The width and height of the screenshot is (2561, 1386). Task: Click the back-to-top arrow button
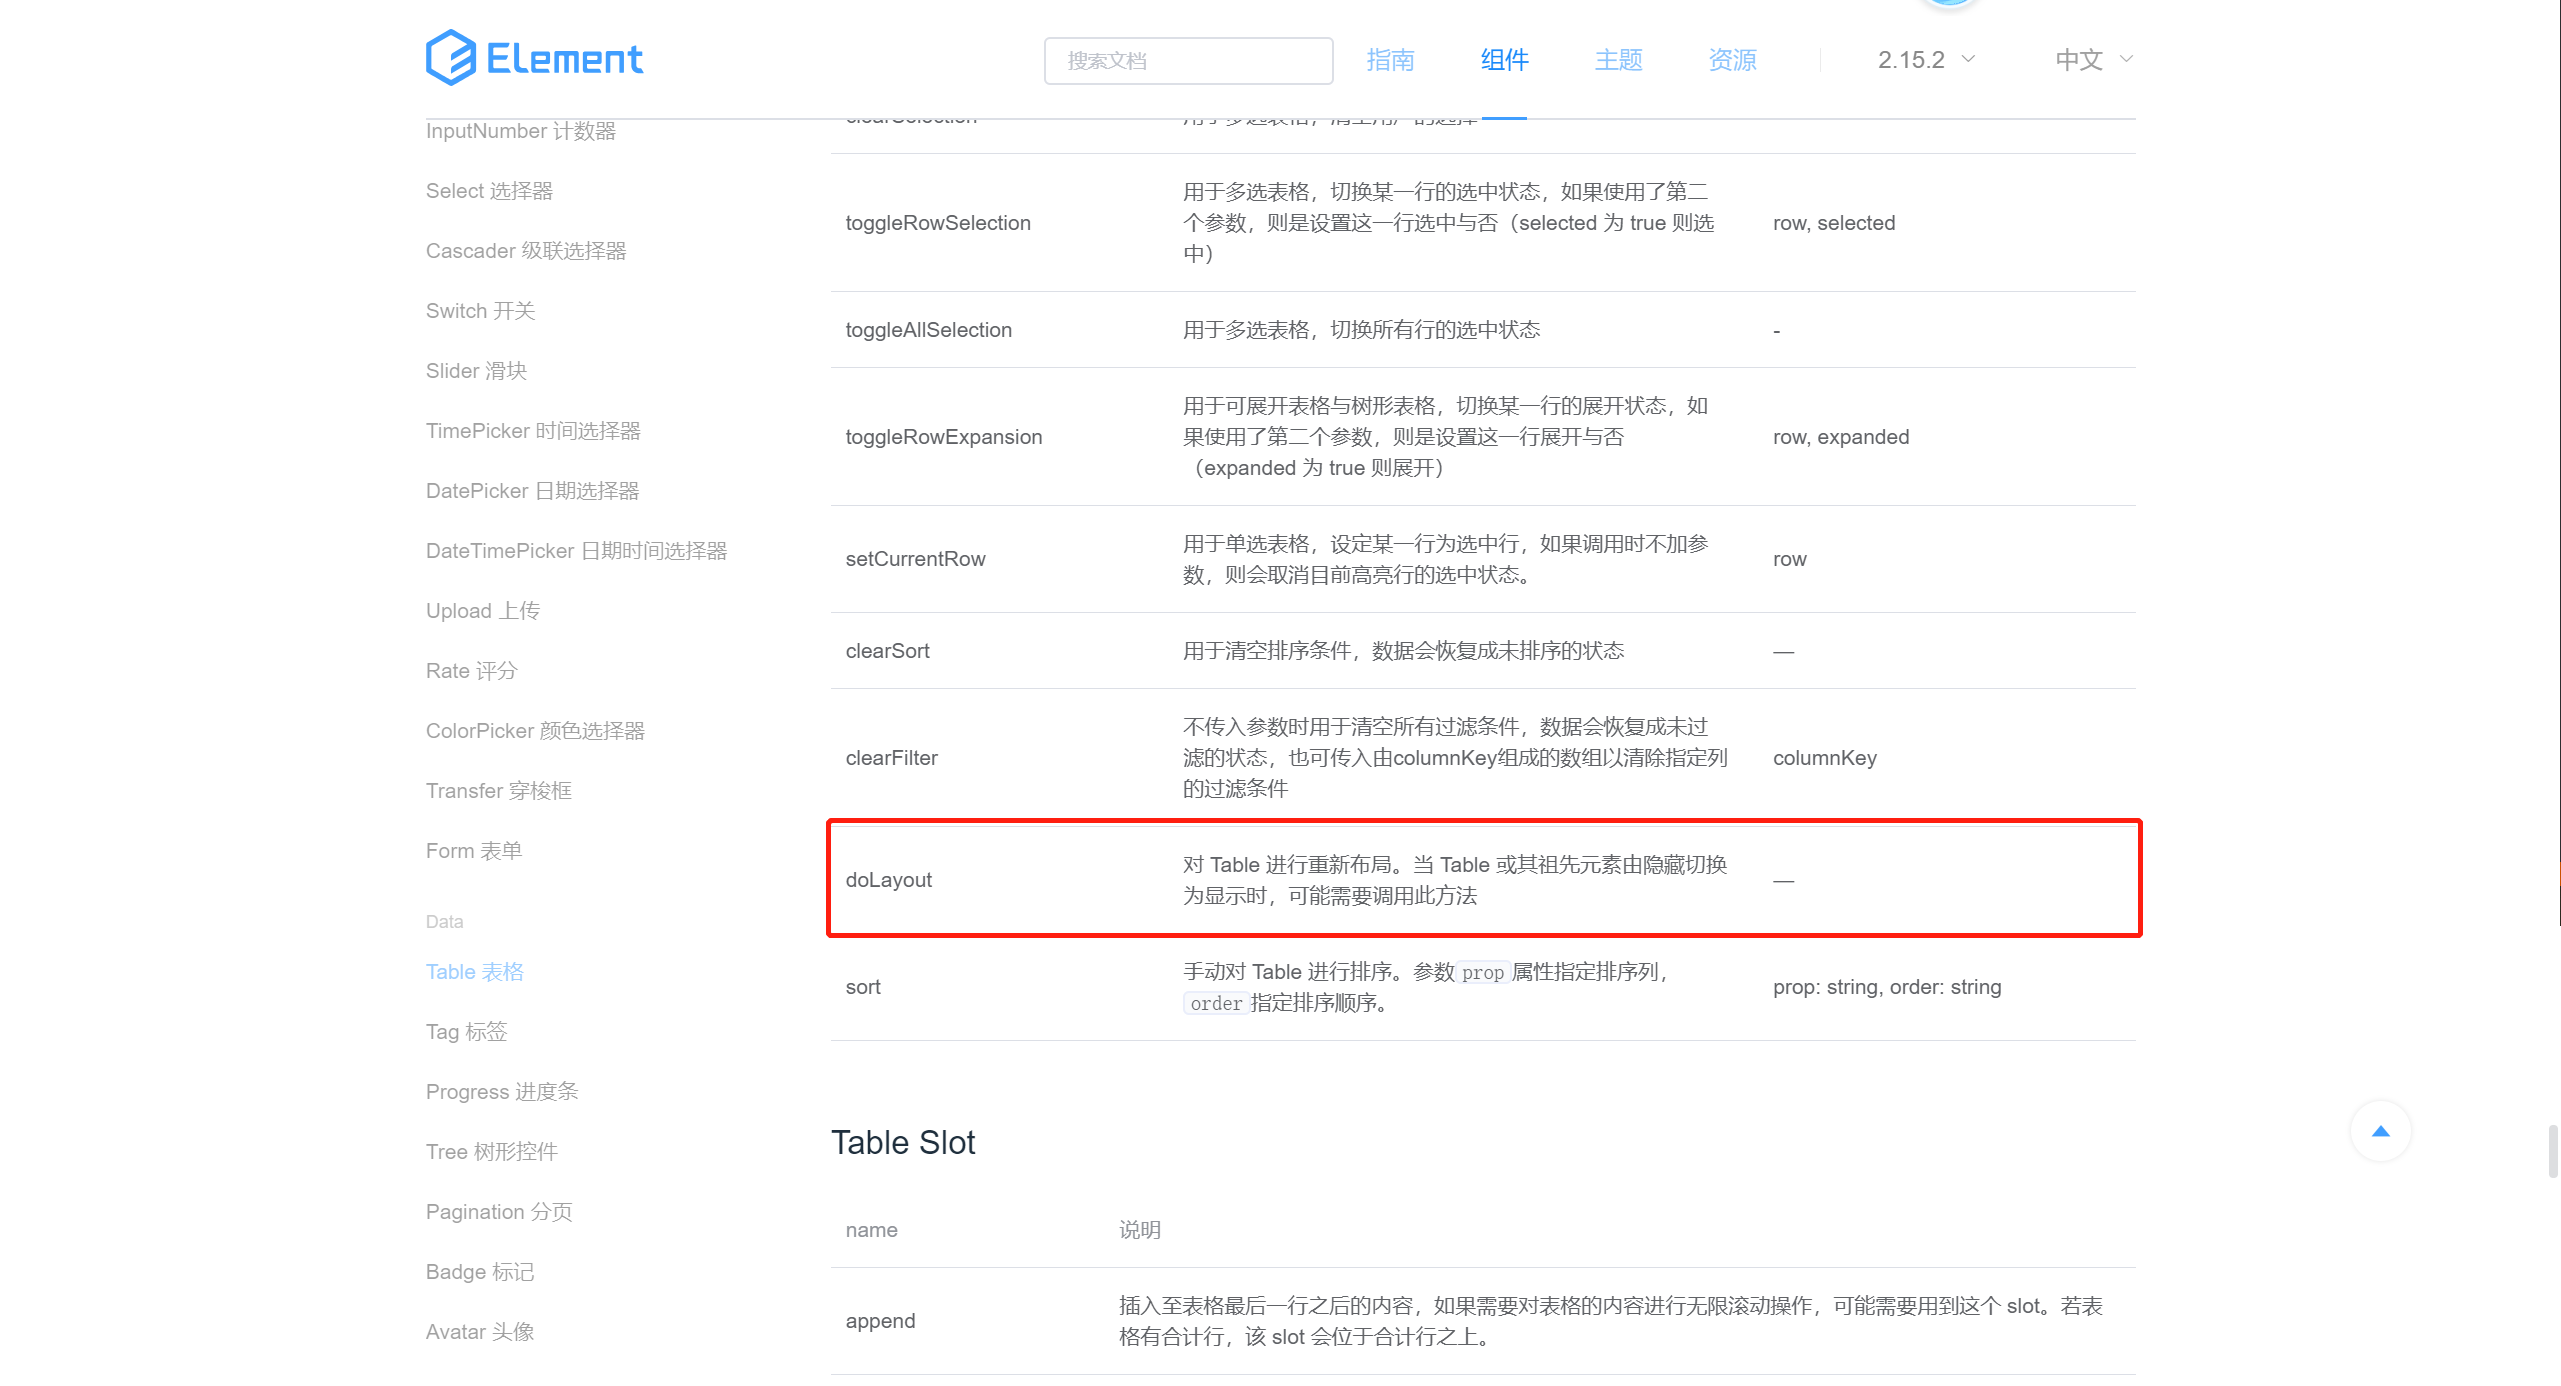click(2381, 1131)
